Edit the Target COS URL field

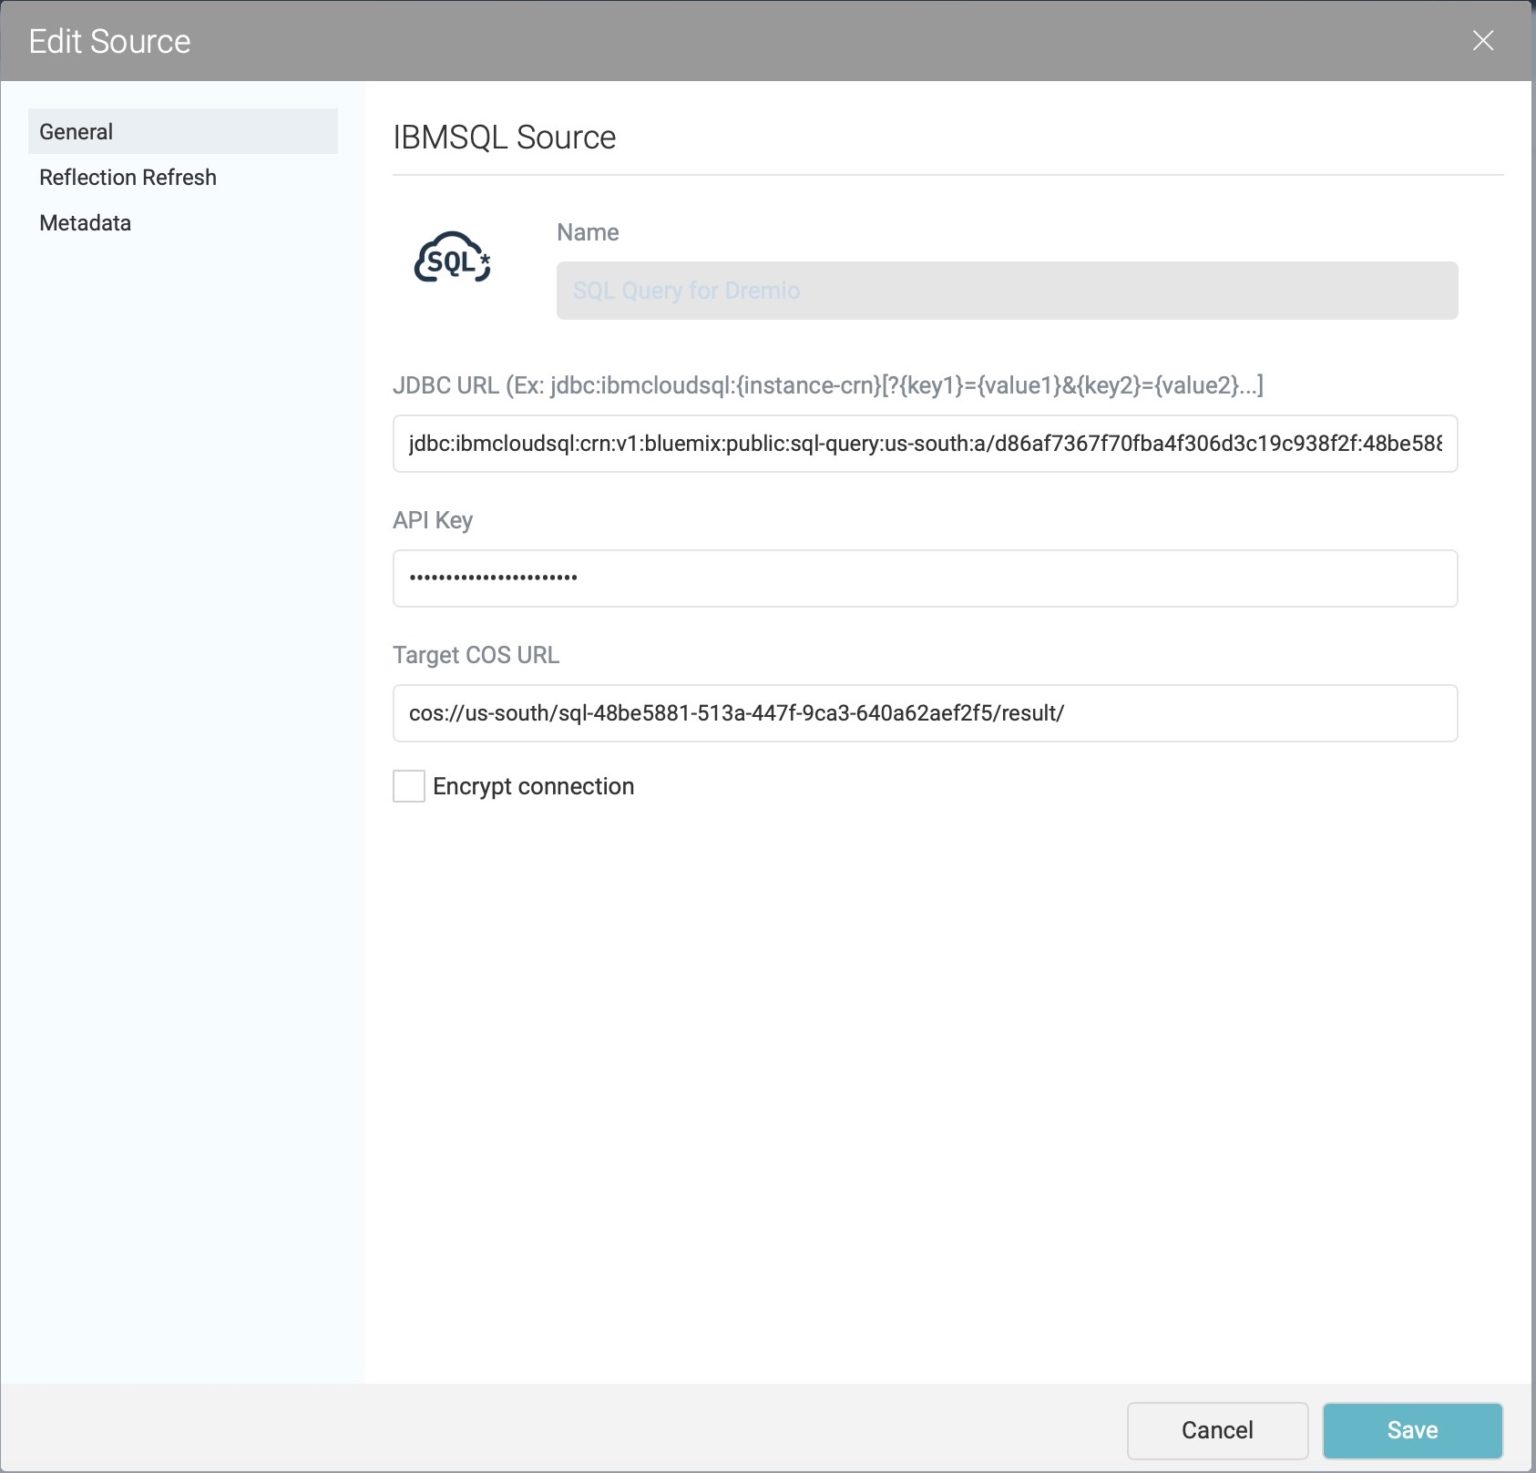925,713
